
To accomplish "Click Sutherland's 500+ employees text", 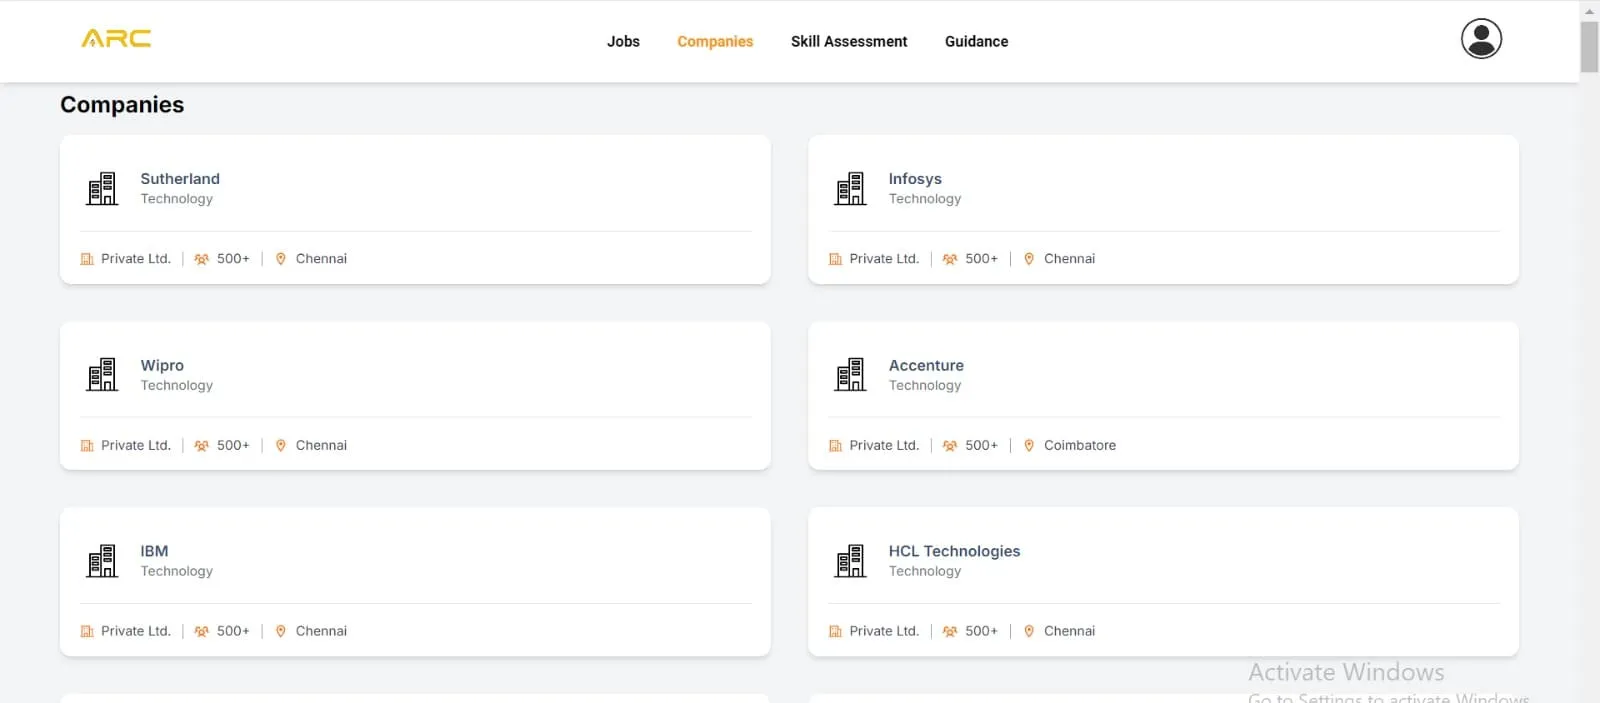I will tap(233, 259).
